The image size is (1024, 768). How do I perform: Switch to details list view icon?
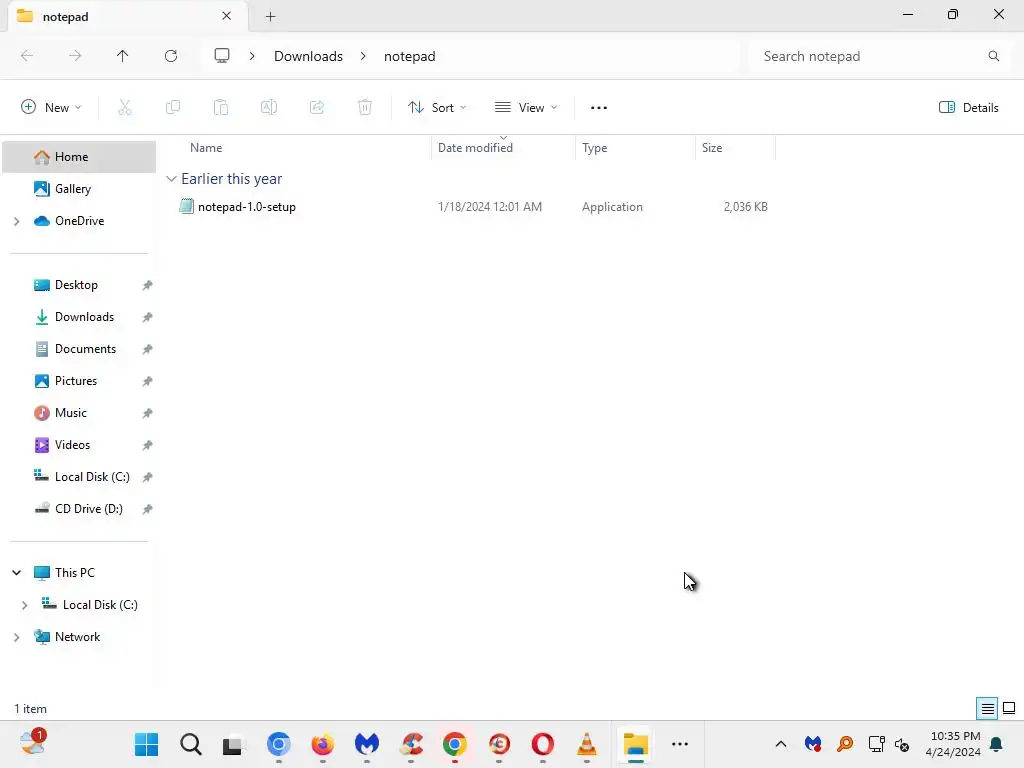coord(987,708)
